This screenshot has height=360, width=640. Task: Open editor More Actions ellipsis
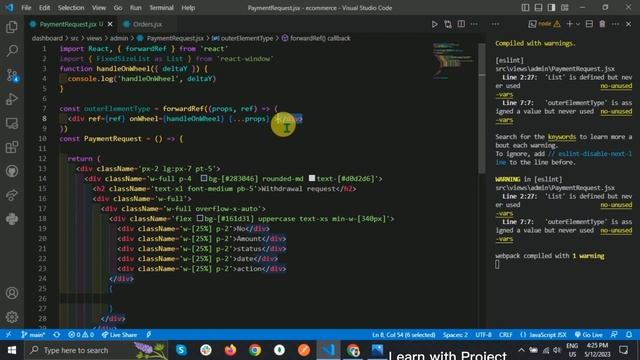474,24
